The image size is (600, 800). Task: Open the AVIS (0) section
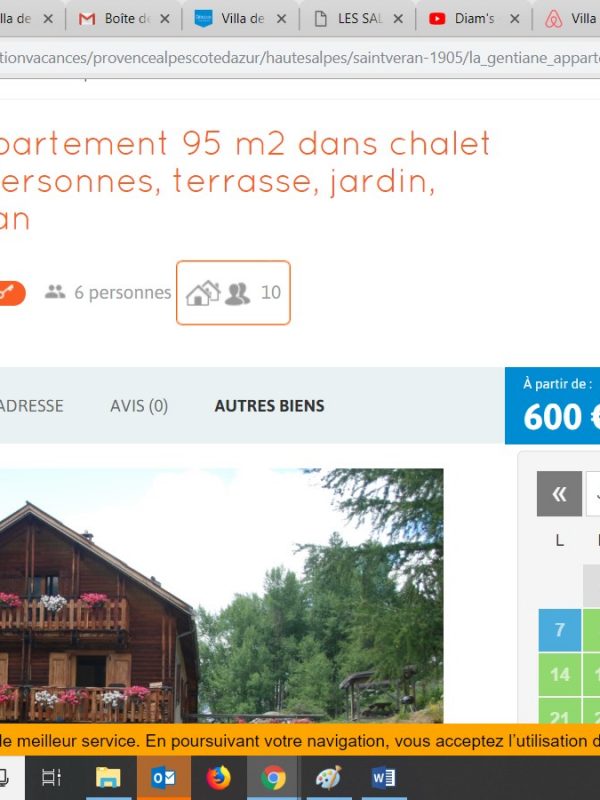[139, 406]
